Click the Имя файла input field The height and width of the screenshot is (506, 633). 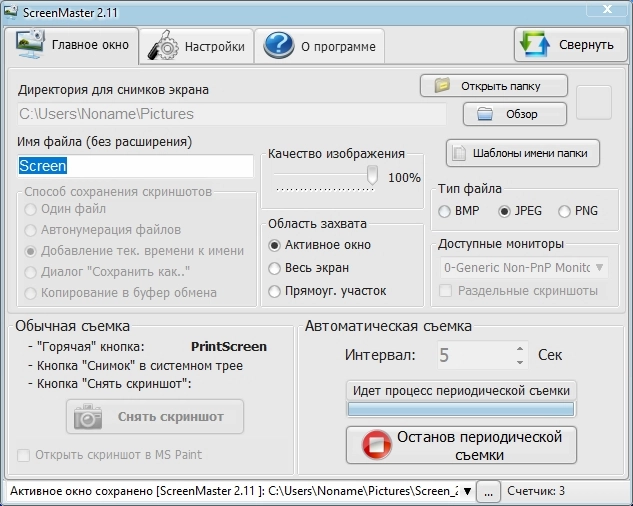(x=135, y=166)
